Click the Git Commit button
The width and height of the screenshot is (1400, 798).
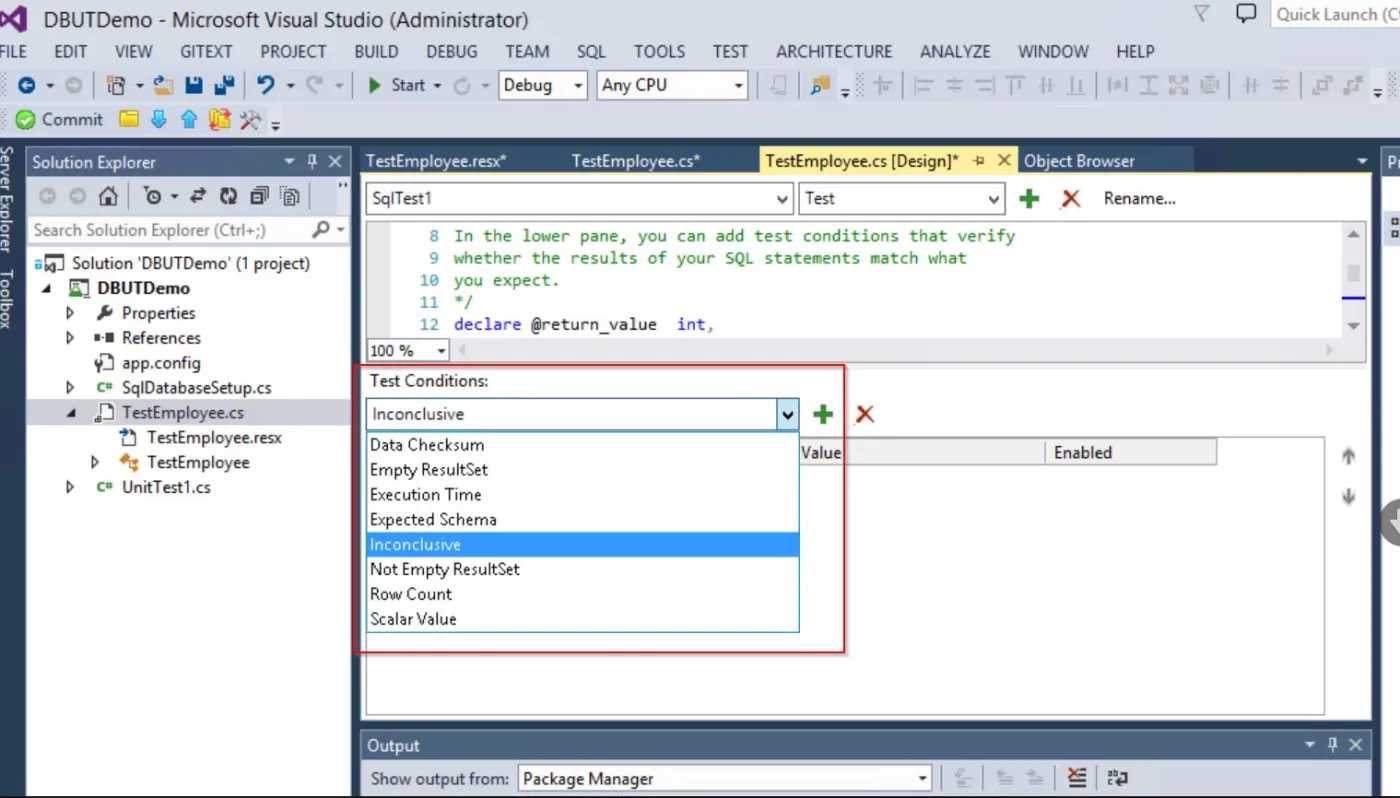point(59,120)
